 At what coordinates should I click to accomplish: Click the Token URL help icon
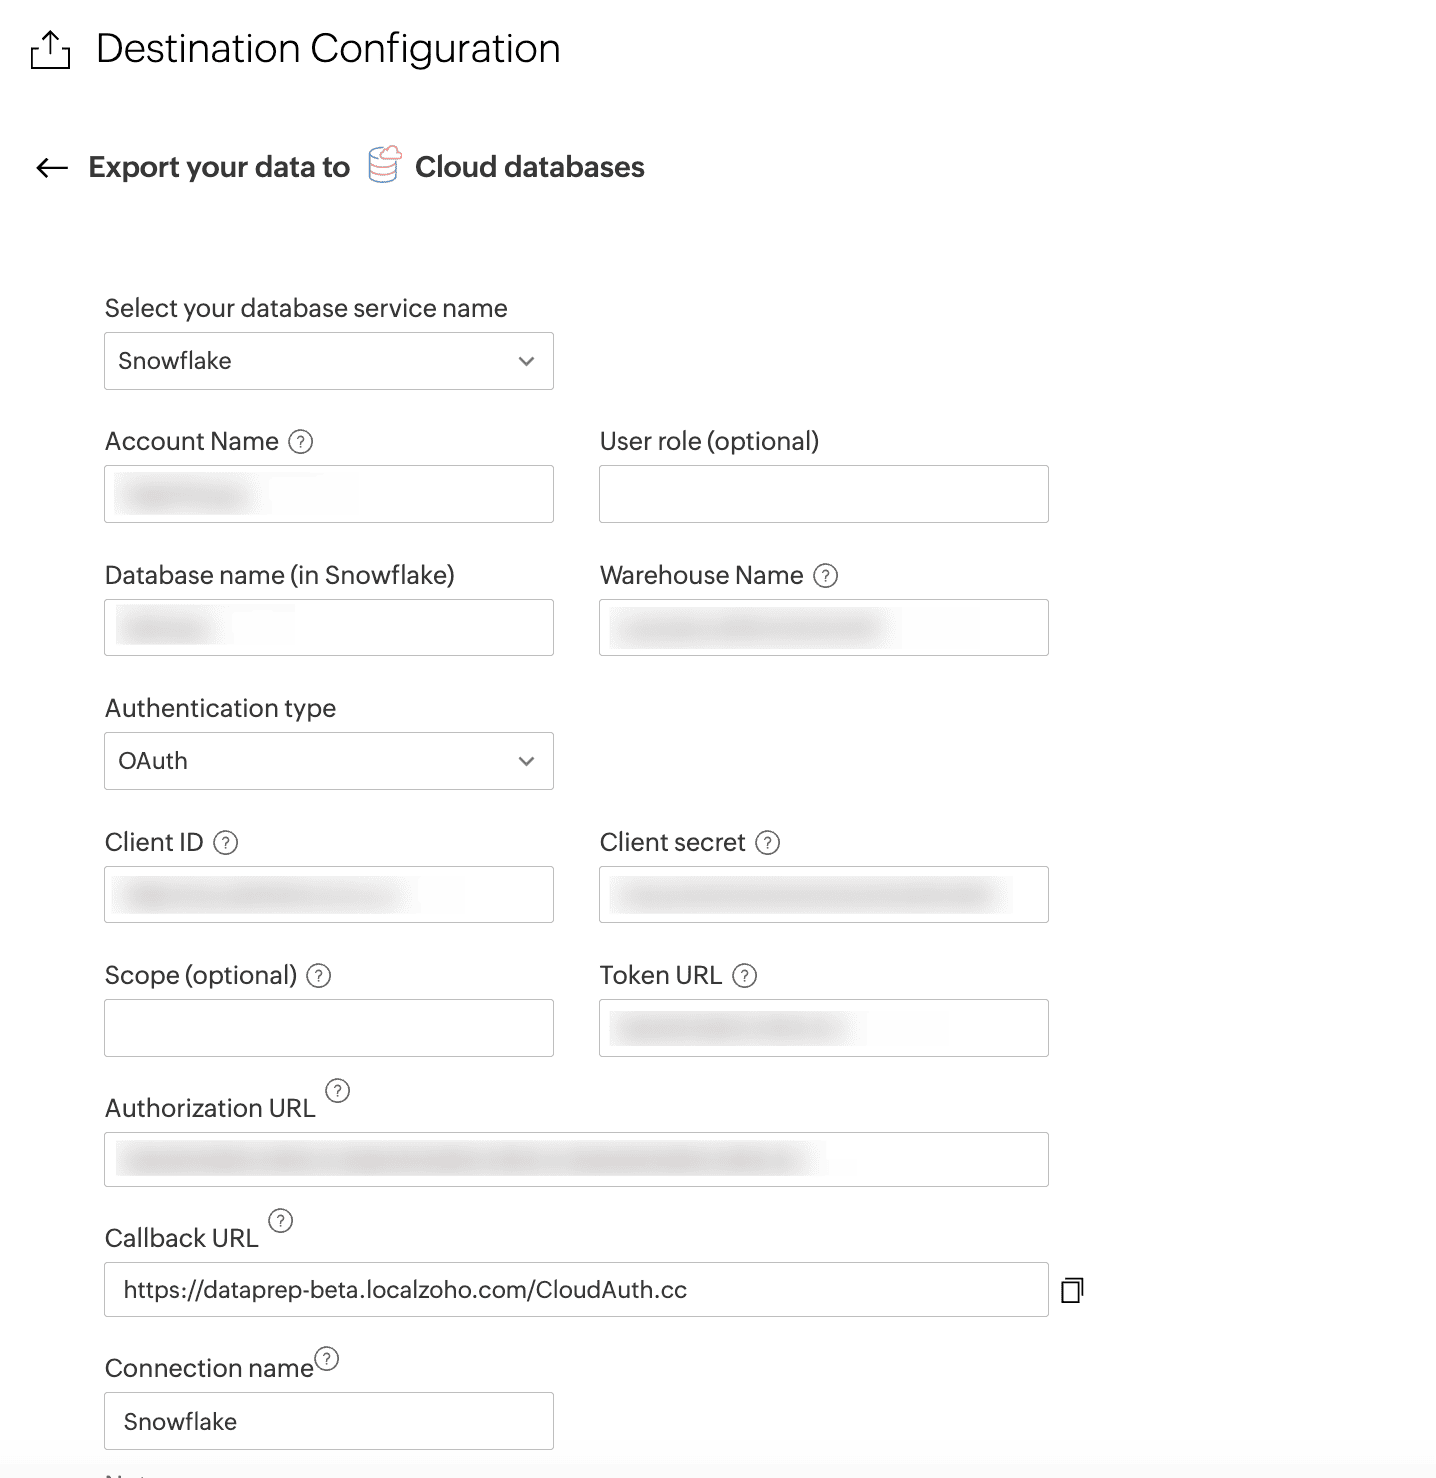tap(744, 976)
